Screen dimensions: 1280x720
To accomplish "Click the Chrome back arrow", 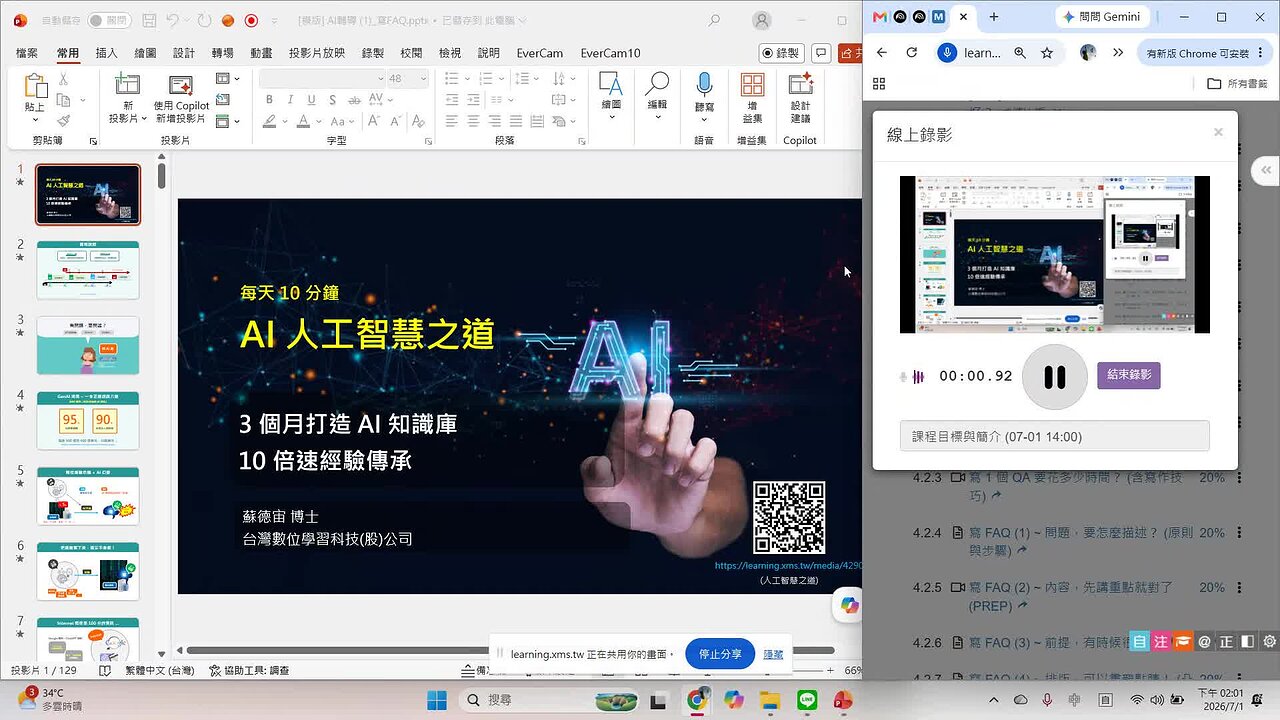I will click(881, 53).
